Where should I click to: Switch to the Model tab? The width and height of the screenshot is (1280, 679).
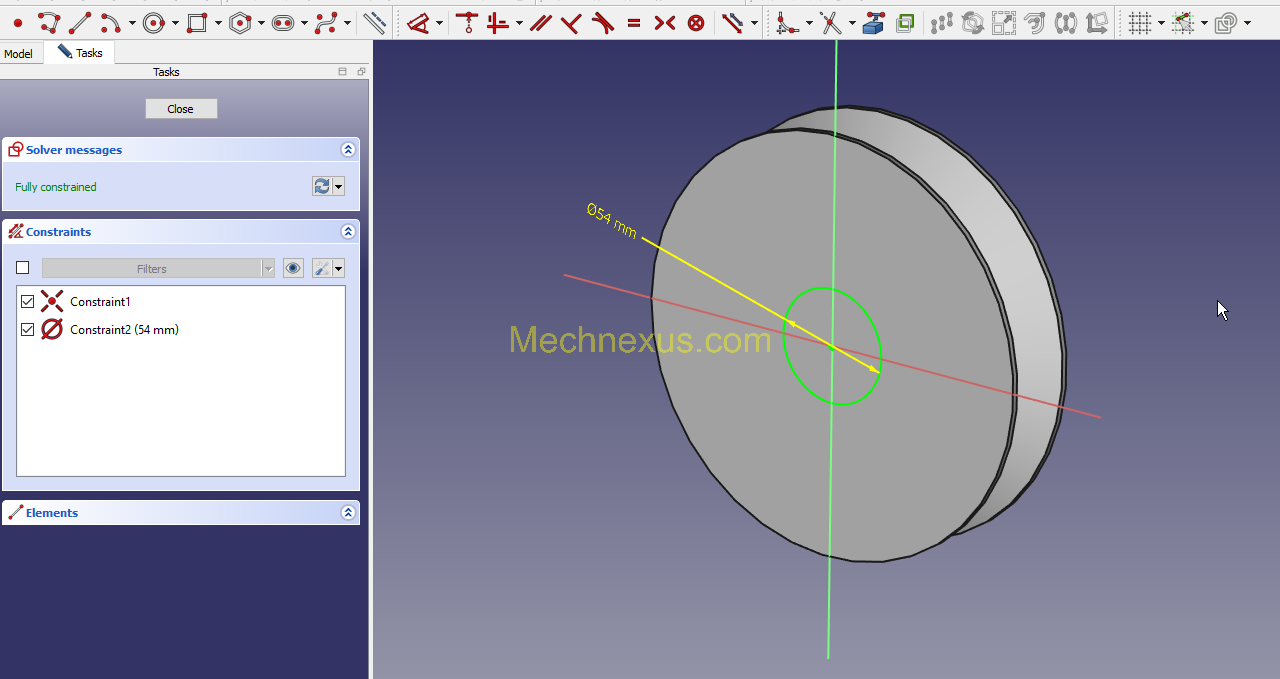pos(18,54)
